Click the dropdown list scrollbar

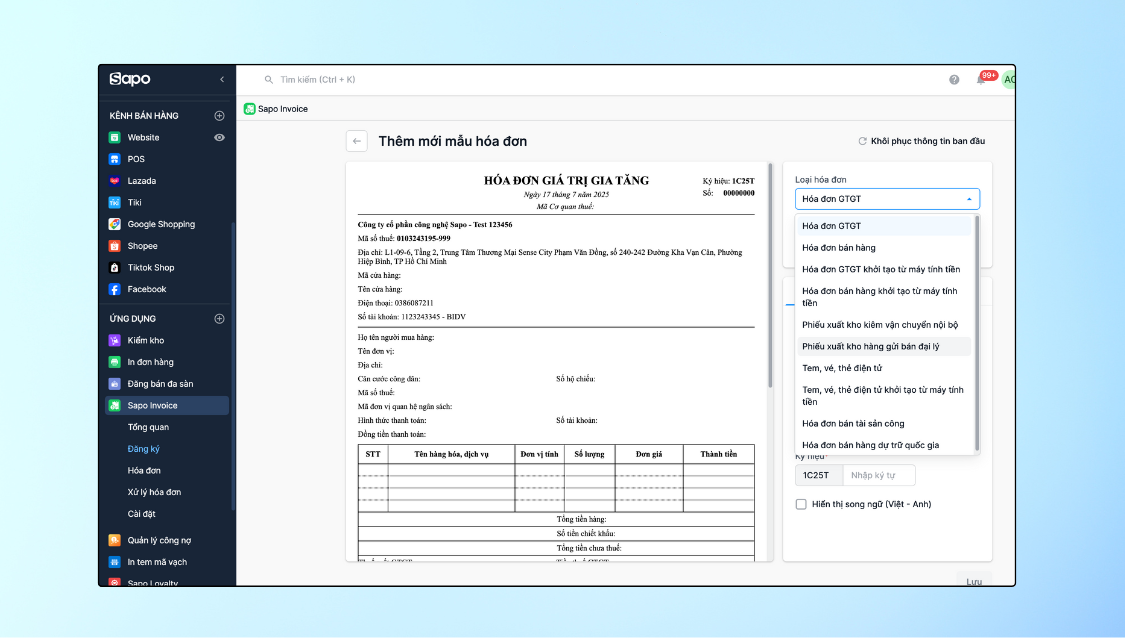coord(976,333)
